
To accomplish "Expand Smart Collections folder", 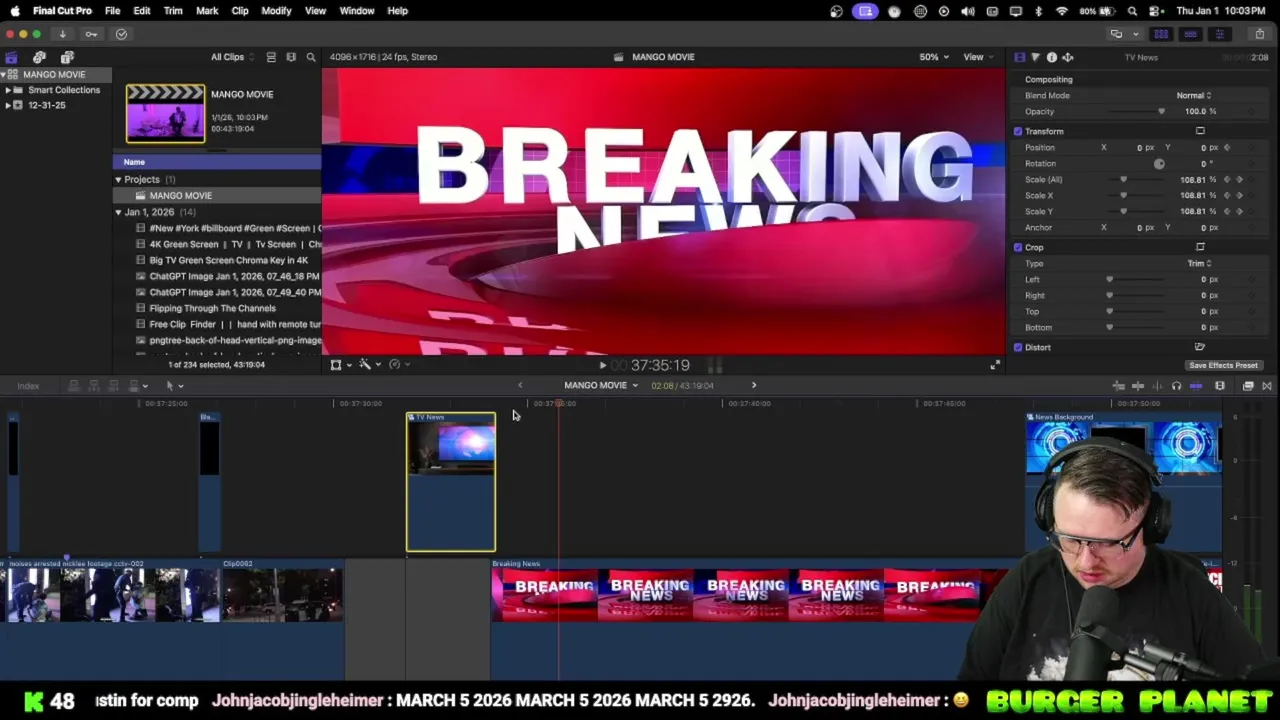I will (x=7, y=90).
